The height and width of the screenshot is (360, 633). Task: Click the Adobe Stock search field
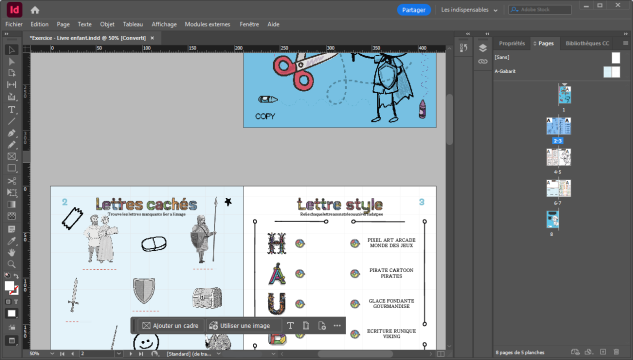540,10
